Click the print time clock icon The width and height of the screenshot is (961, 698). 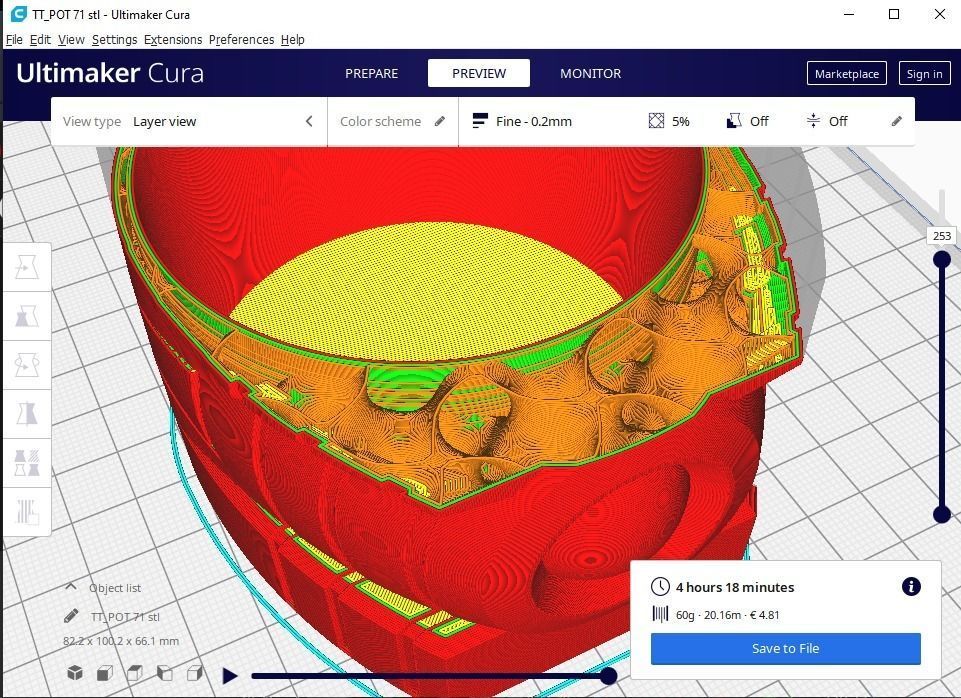pyautogui.click(x=660, y=586)
